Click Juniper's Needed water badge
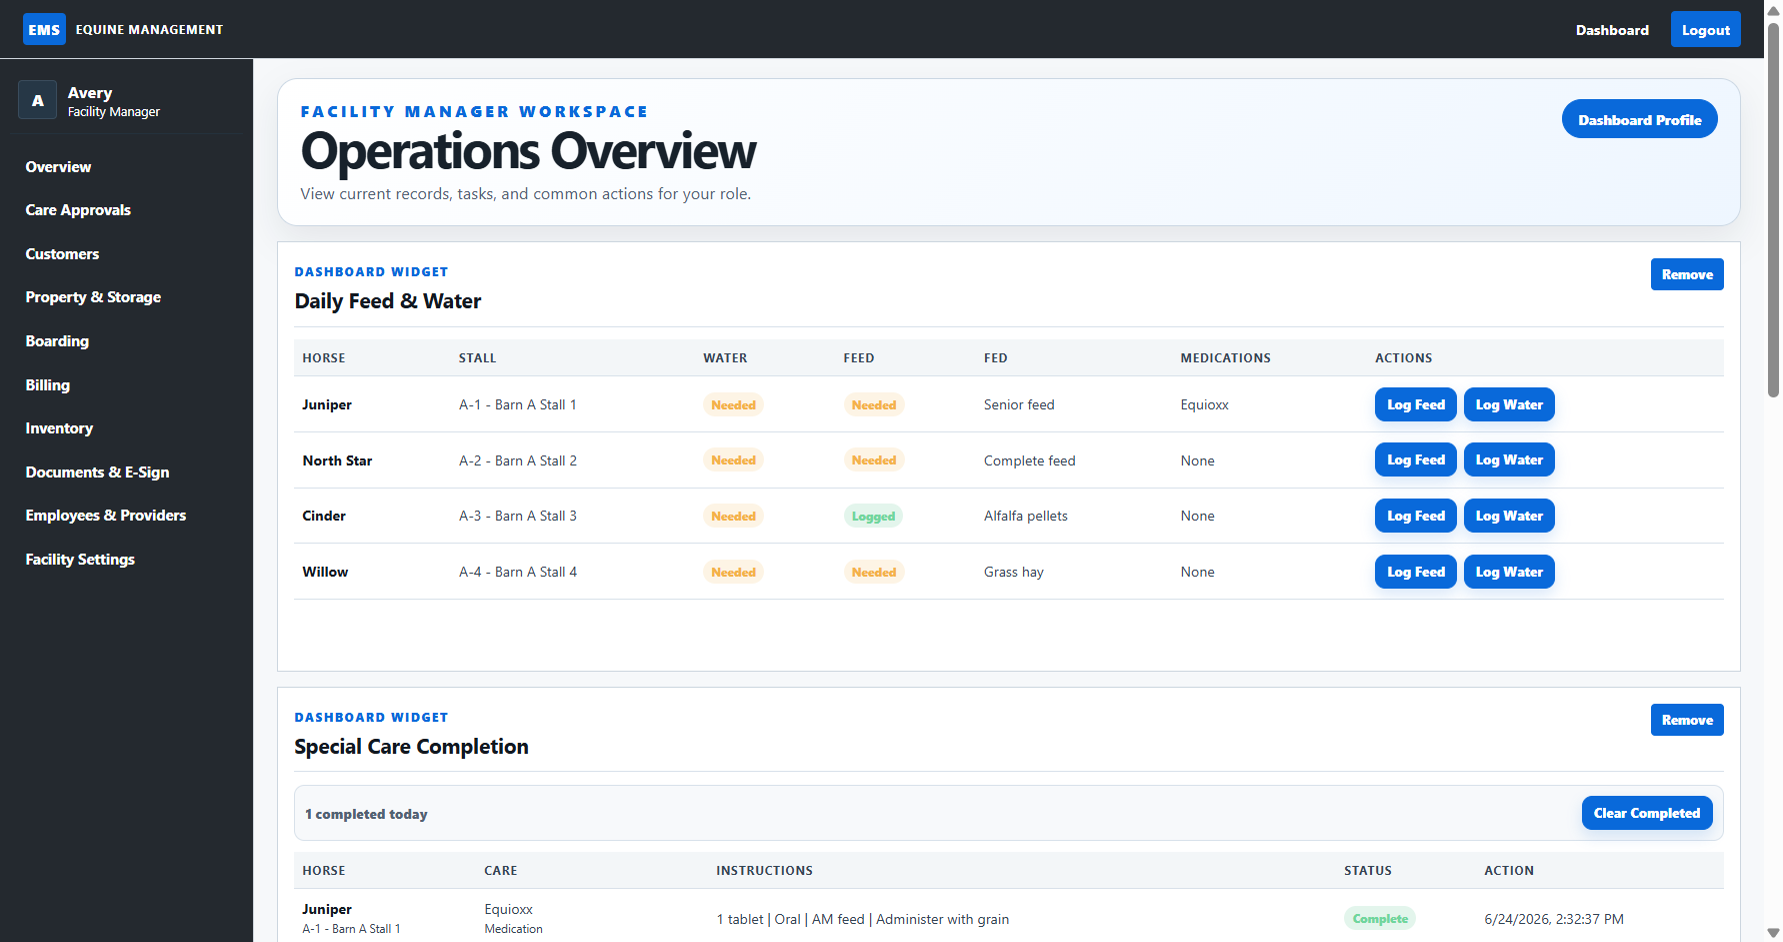Image resolution: width=1783 pixels, height=942 pixels. 733,405
